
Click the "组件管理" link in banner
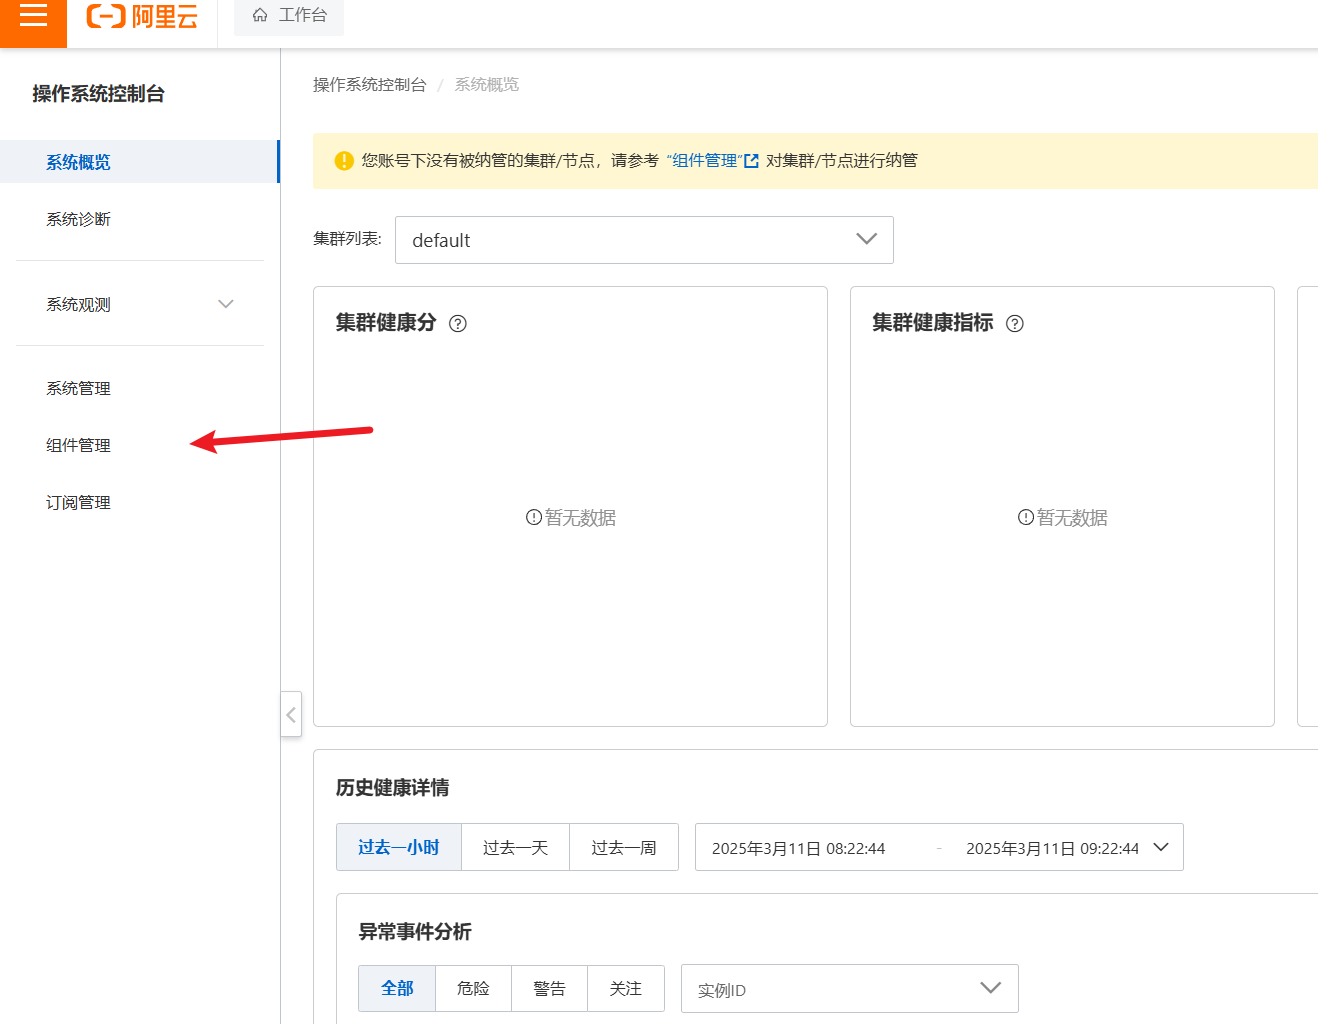(704, 160)
